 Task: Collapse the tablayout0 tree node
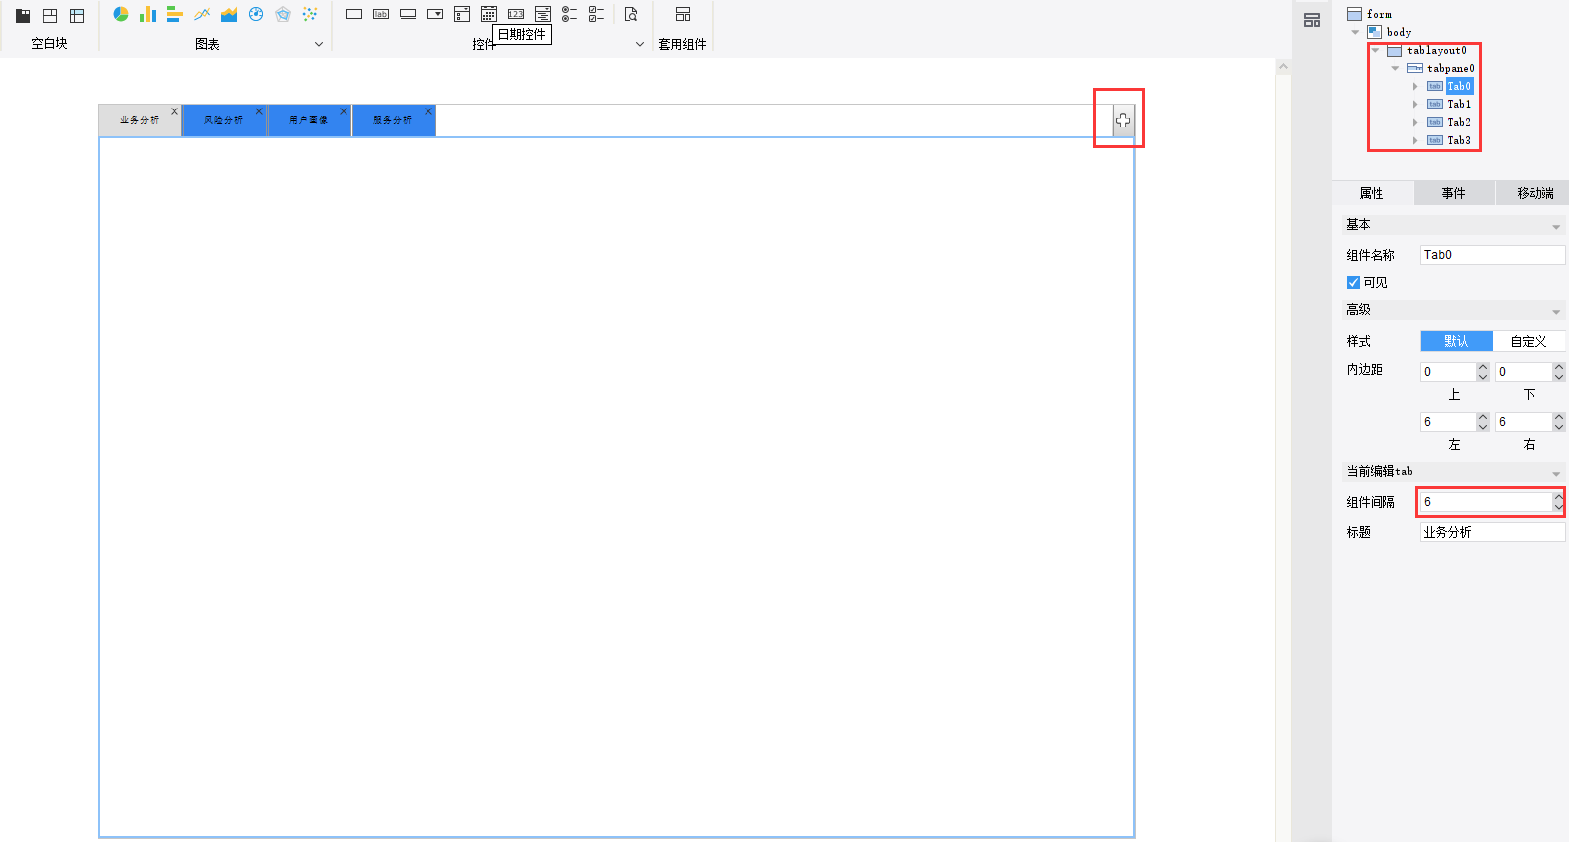[x=1375, y=50]
